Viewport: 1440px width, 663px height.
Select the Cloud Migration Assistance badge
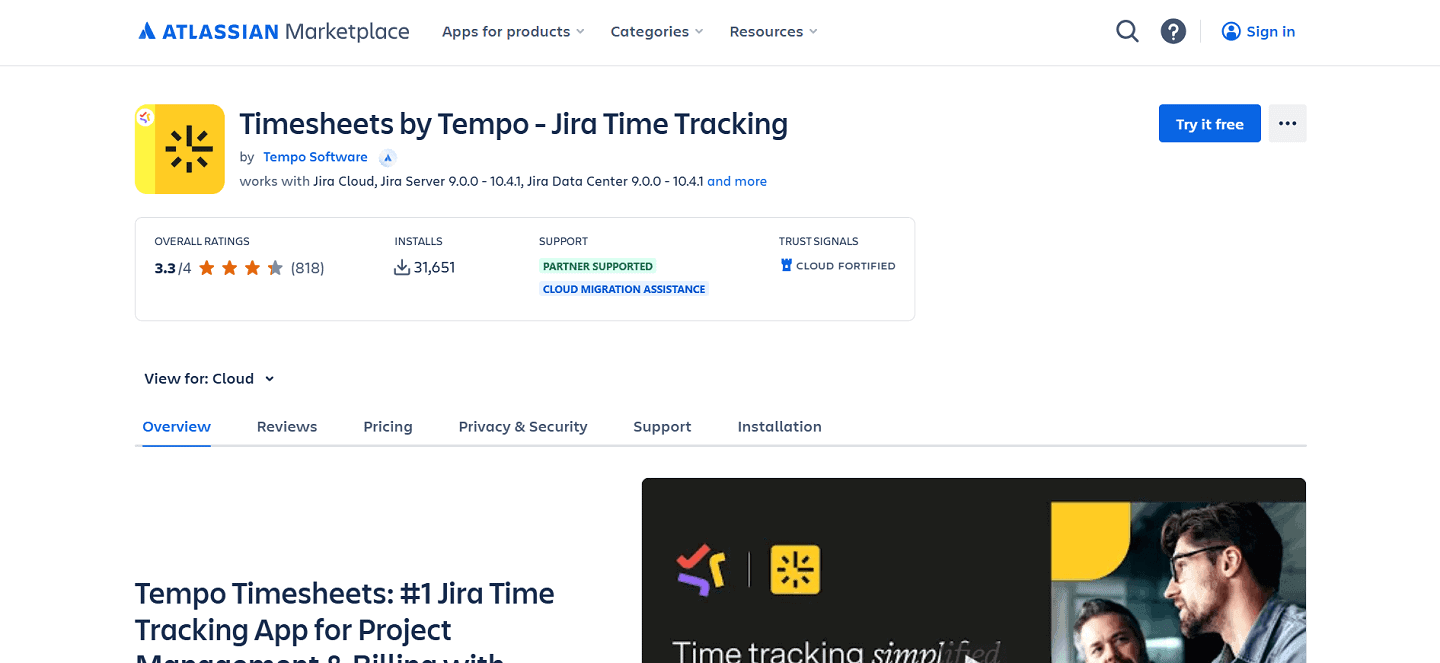(x=623, y=288)
